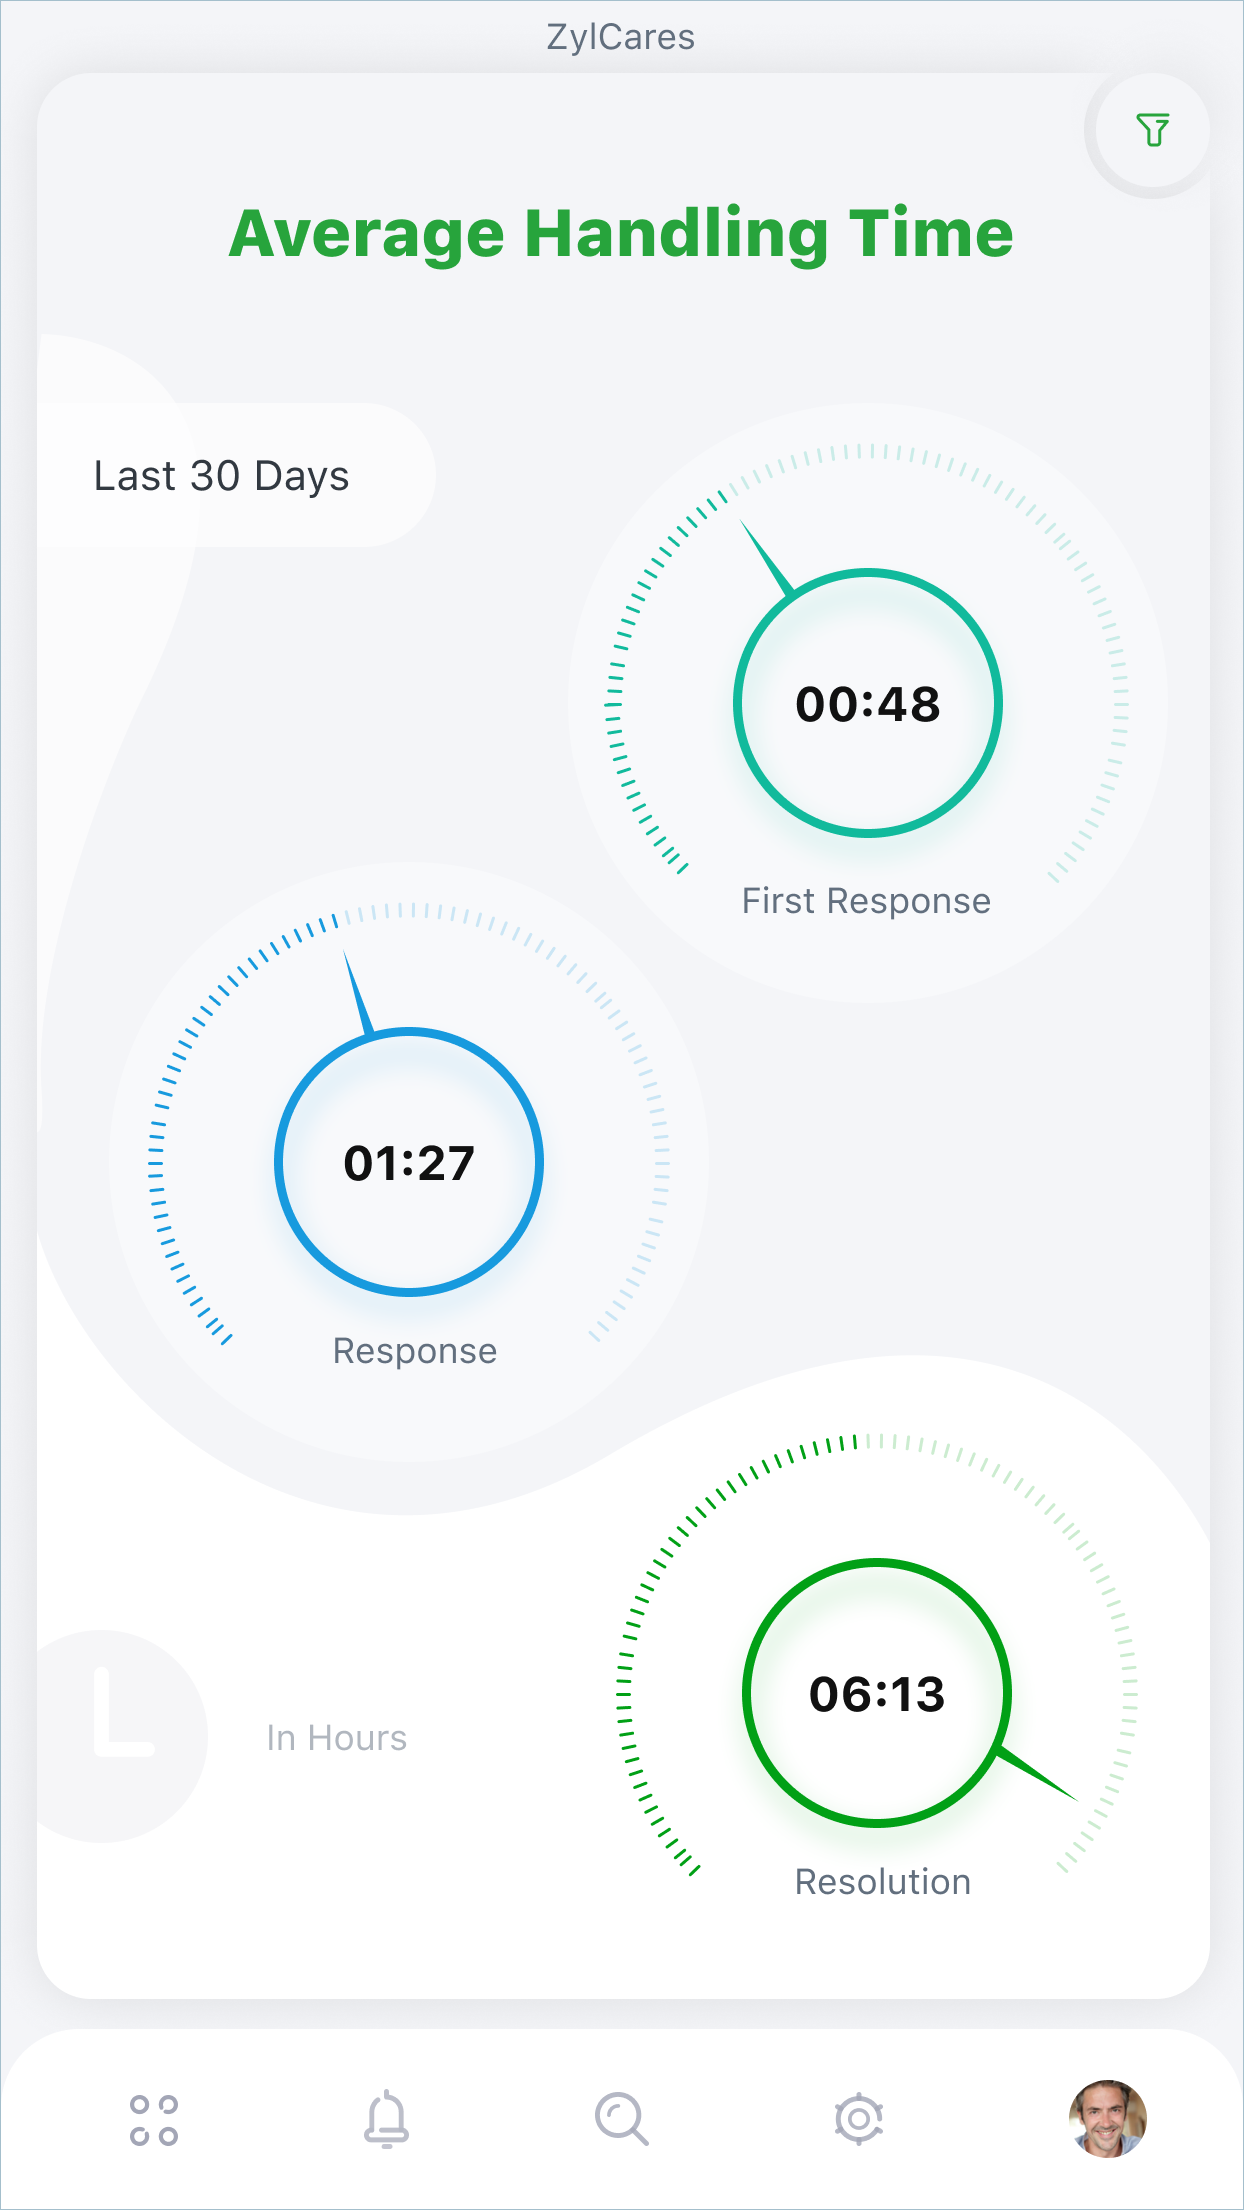Open the filter funnel icon
This screenshot has width=1244, height=2210.
click(x=1152, y=130)
